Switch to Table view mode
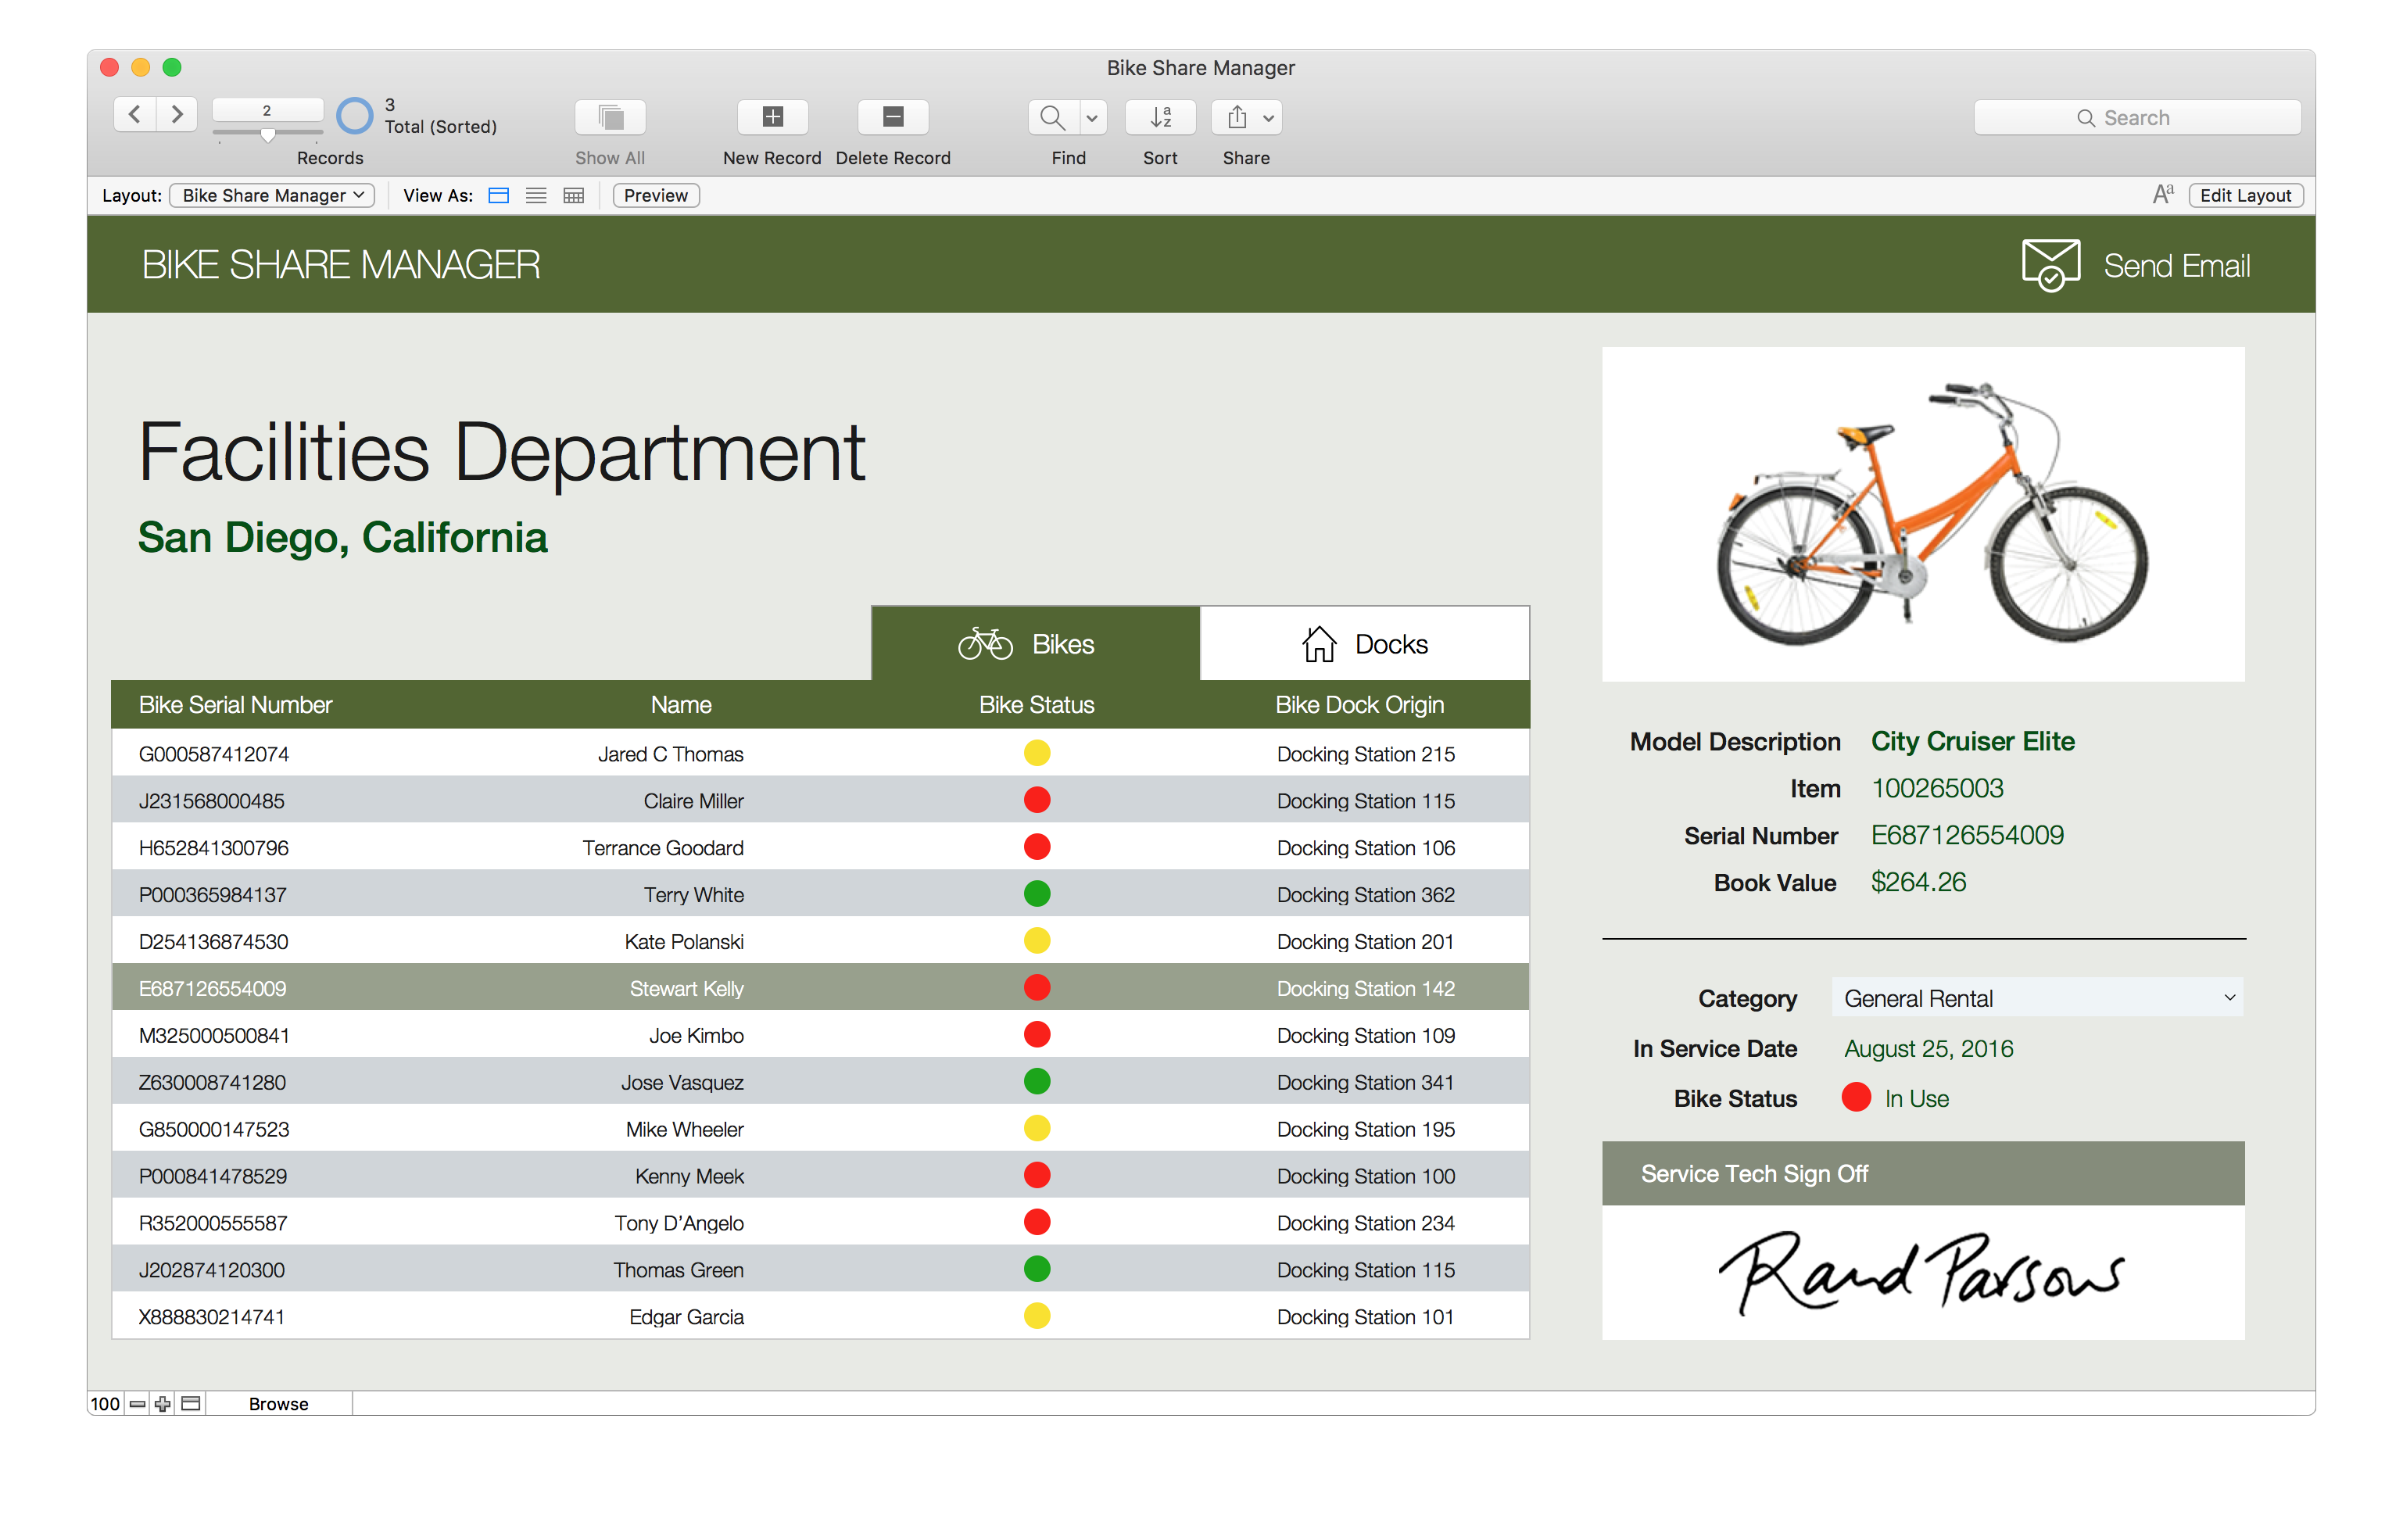 (573, 196)
